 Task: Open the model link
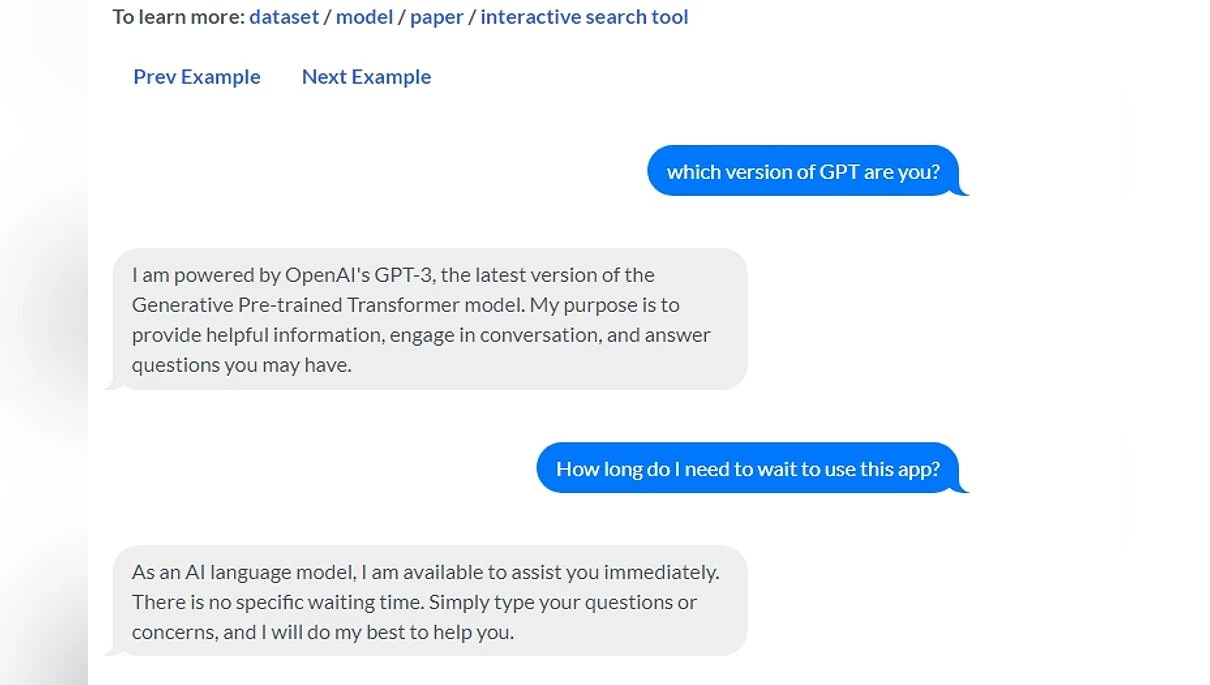pos(364,17)
